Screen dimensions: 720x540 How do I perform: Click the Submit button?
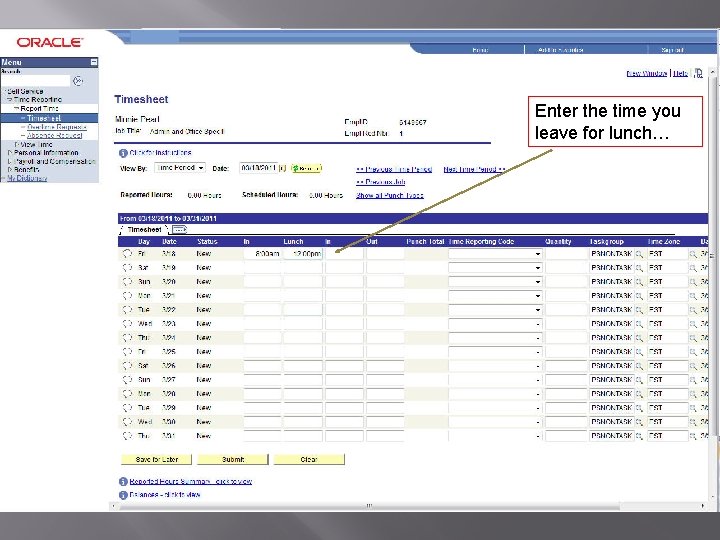pos(233,459)
